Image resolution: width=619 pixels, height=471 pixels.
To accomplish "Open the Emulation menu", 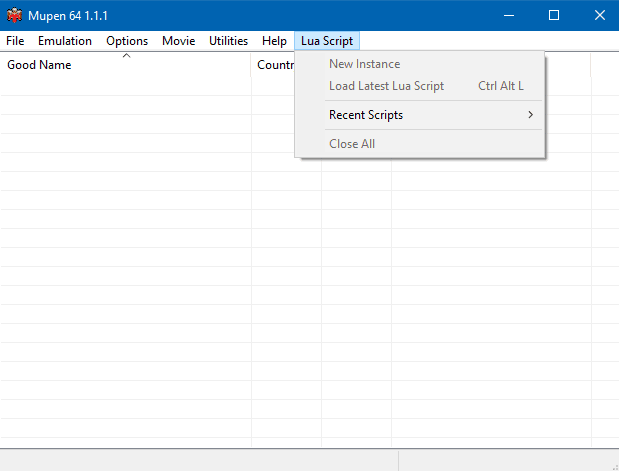I will [x=65, y=41].
